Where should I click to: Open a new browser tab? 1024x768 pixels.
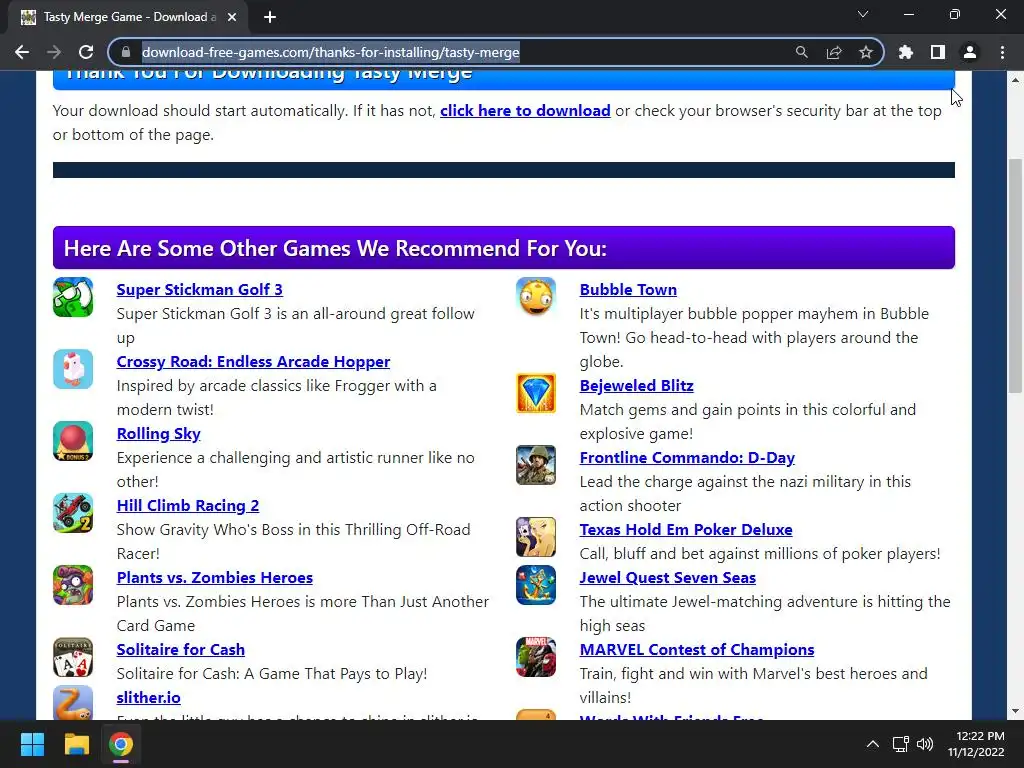tap(270, 17)
